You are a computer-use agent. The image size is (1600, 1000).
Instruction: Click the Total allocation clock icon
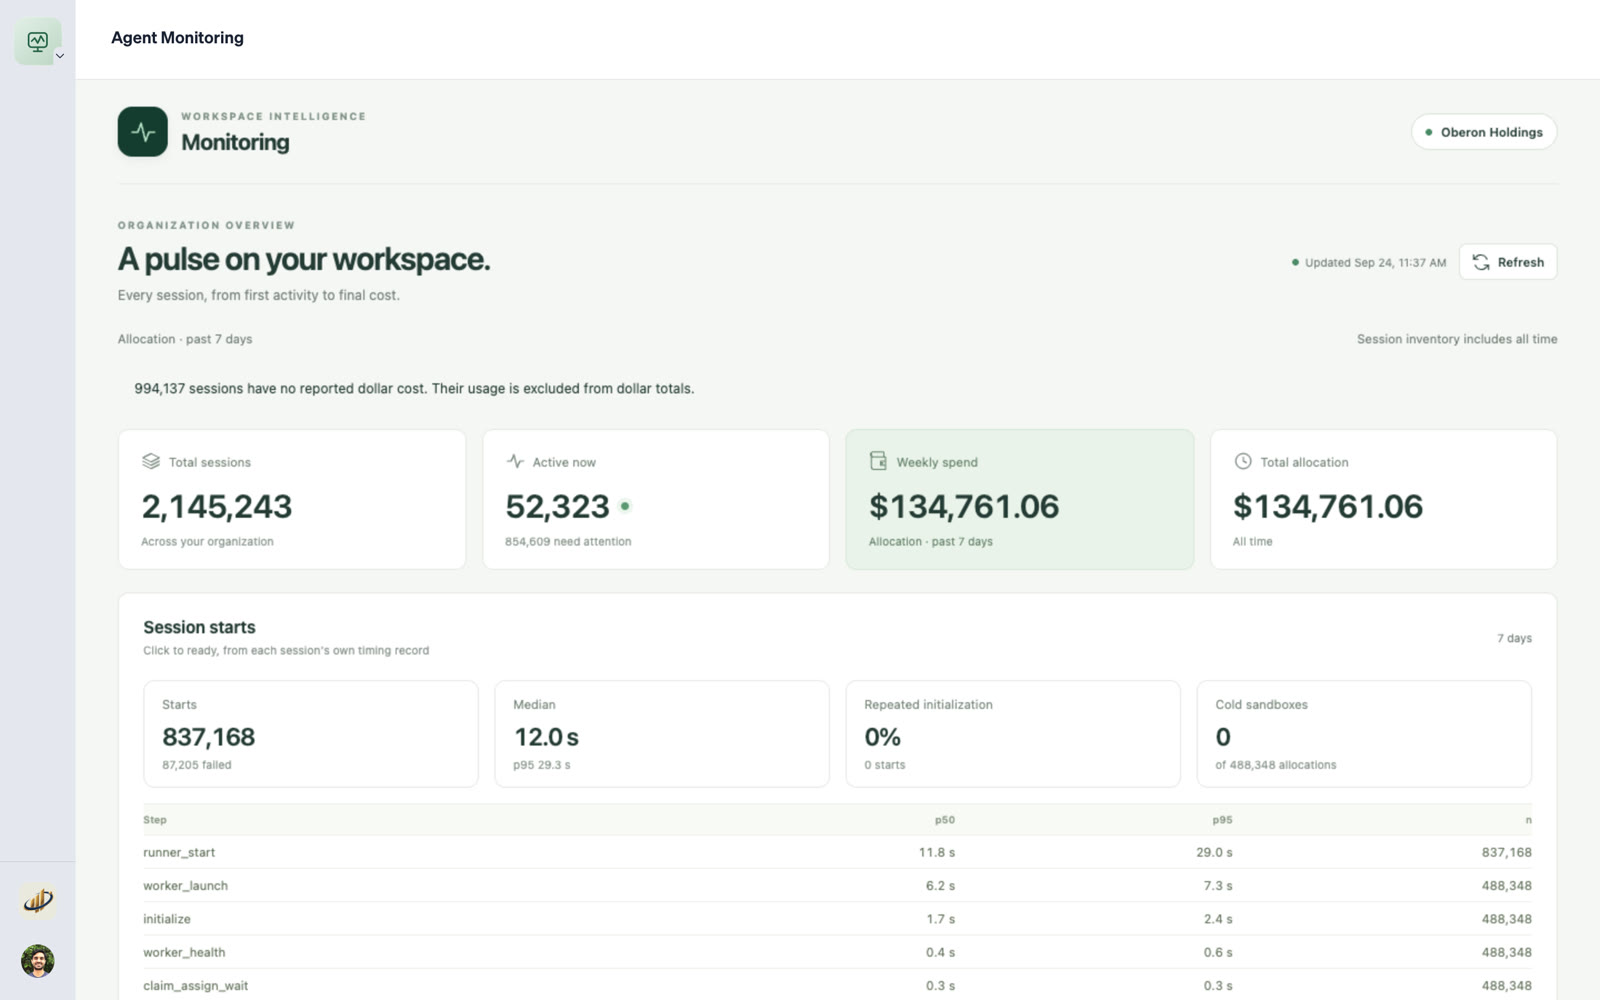click(x=1243, y=461)
